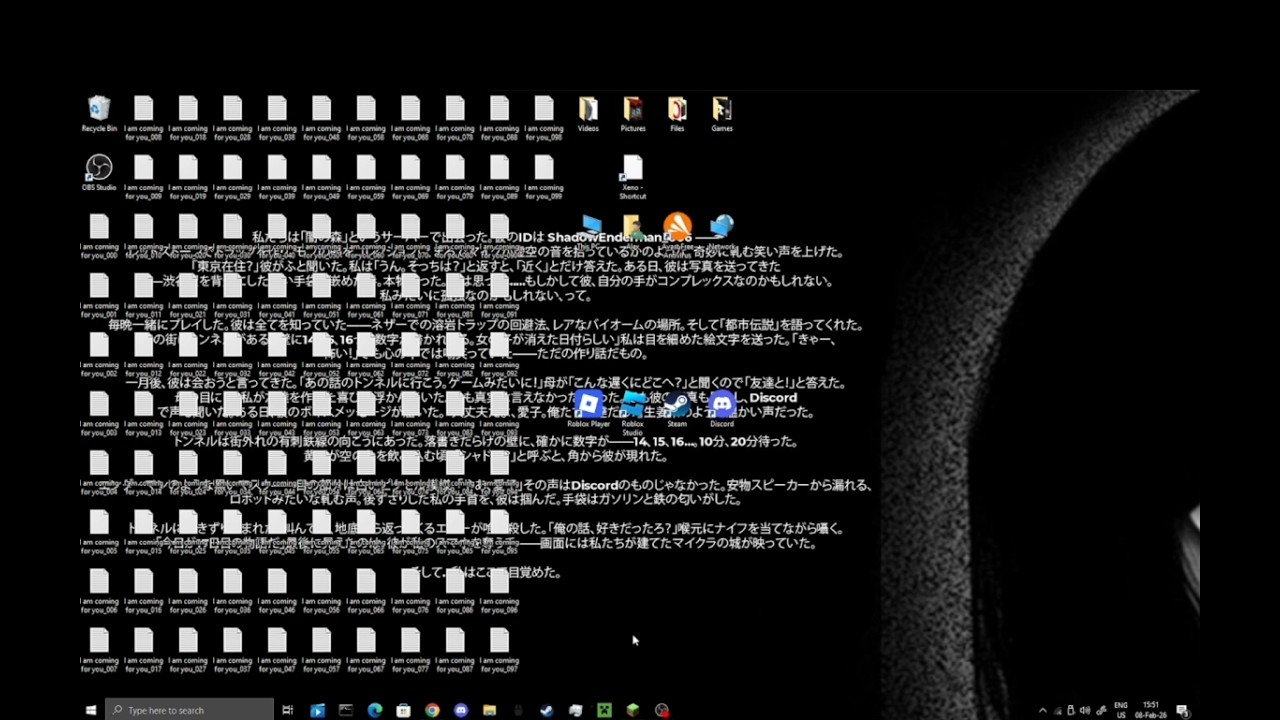Open Microsoft Store from the taskbar
Viewport: 1280px width, 720px height.
(403, 710)
